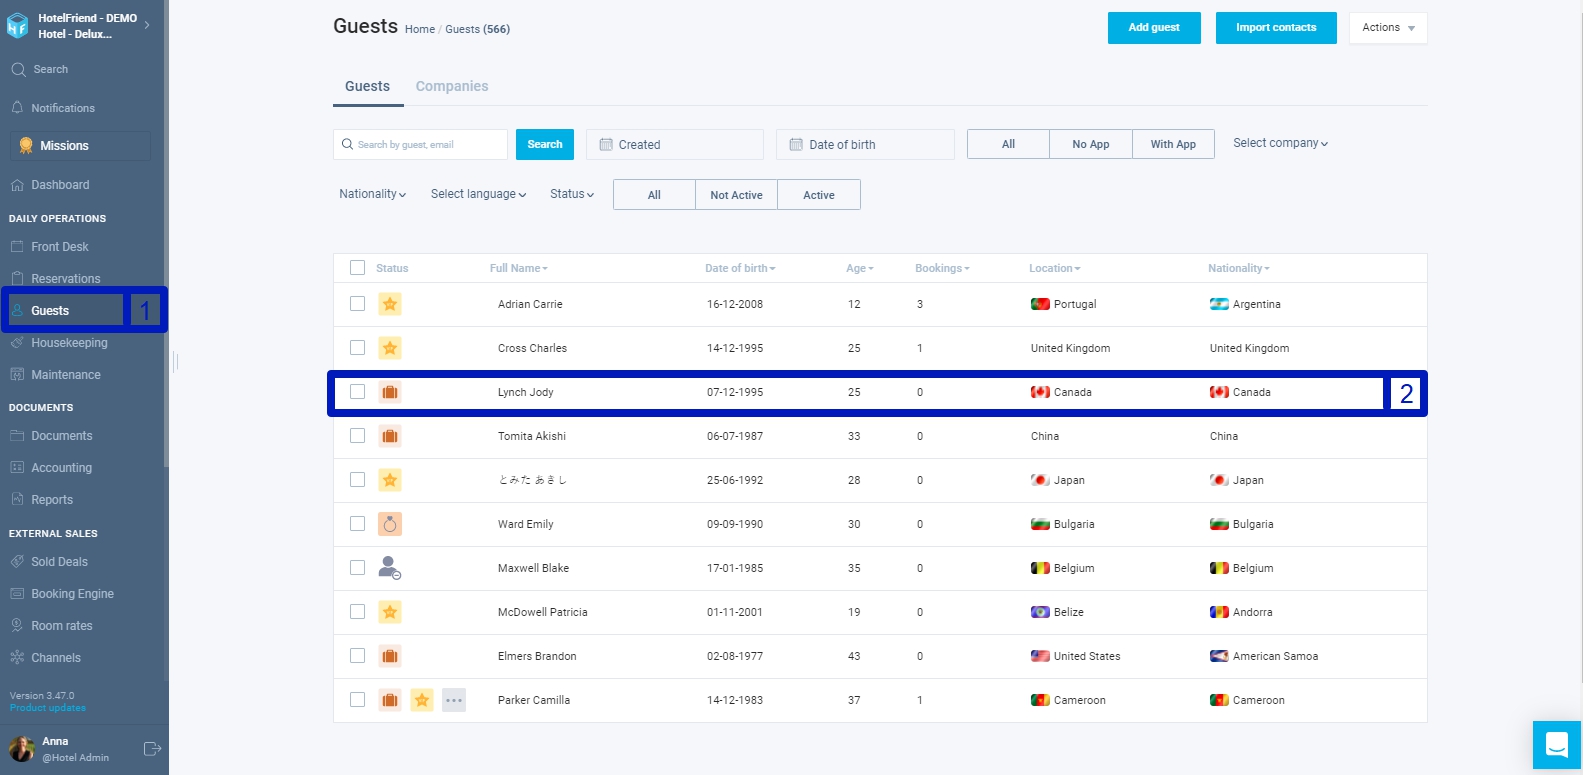Click the logout icon next to Anna

[x=152, y=749]
